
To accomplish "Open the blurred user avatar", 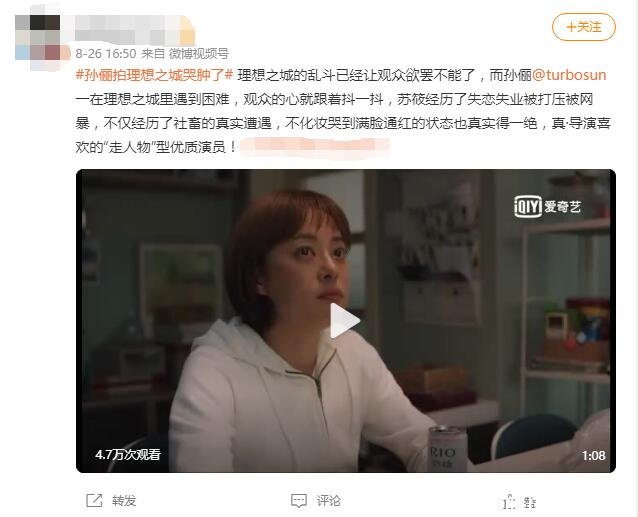I will (37, 37).
